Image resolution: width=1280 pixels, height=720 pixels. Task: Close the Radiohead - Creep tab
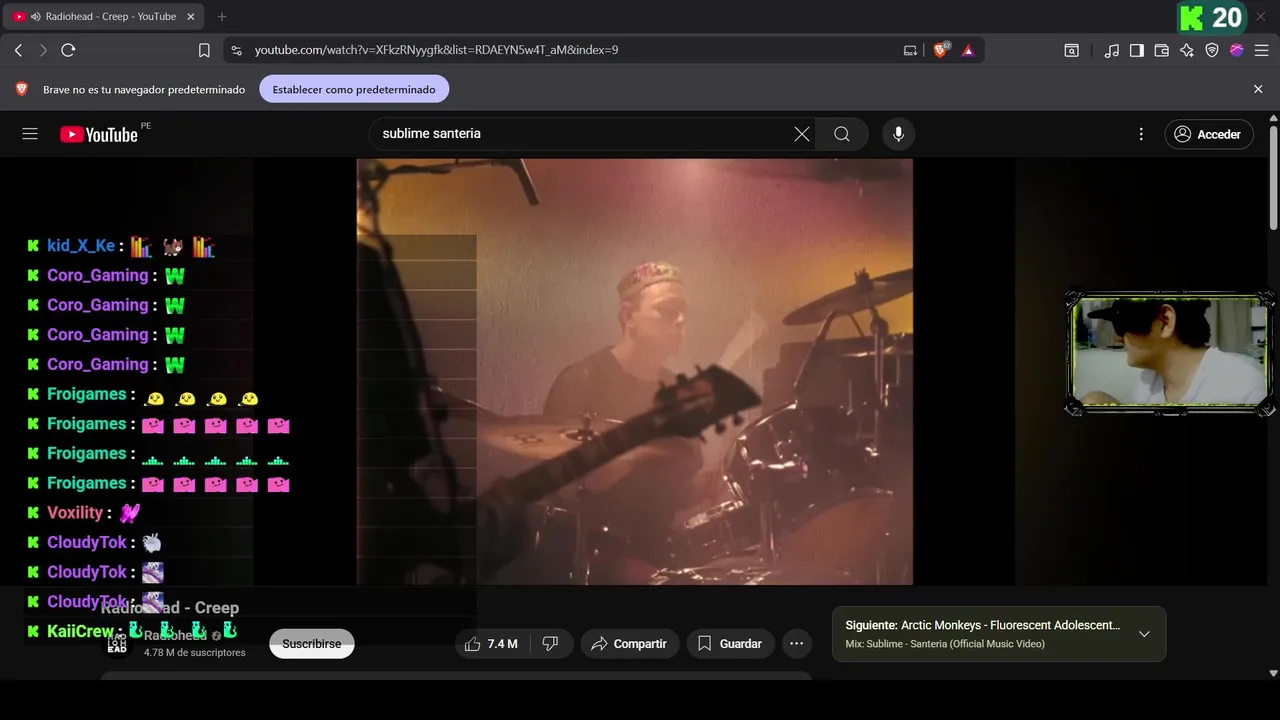pyautogui.click(x=190, y=17)
